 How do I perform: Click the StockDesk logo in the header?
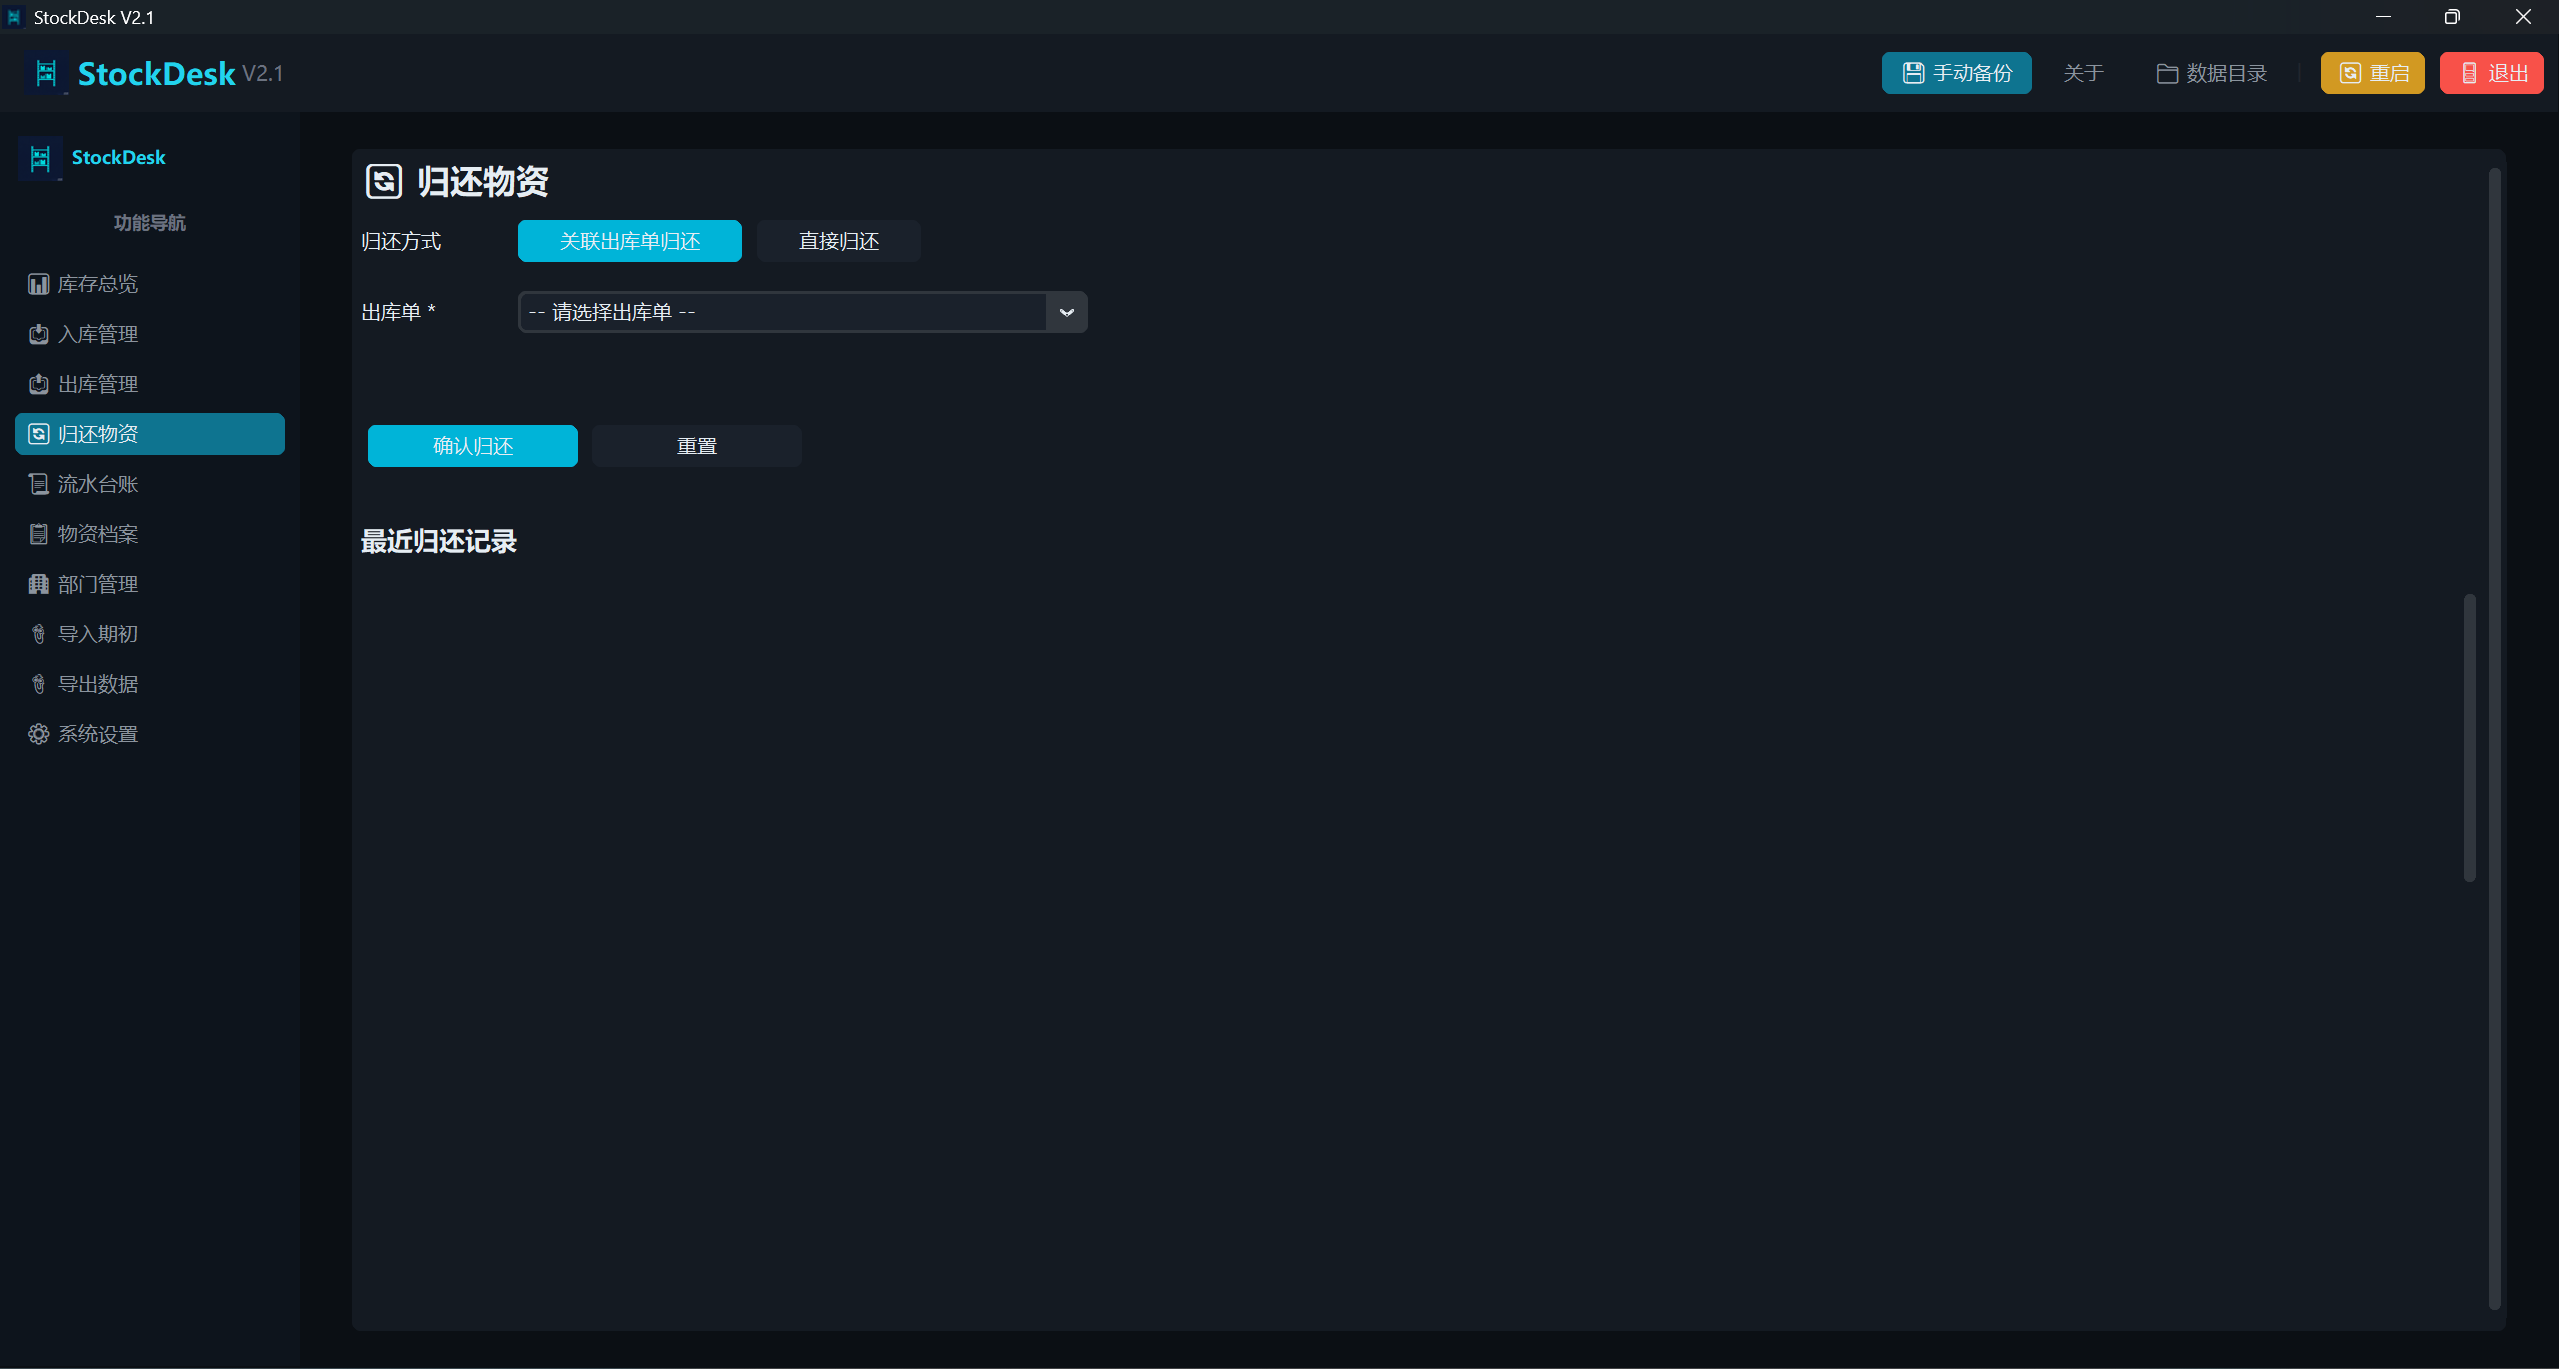pyautogui.click(x=46, y=73)
